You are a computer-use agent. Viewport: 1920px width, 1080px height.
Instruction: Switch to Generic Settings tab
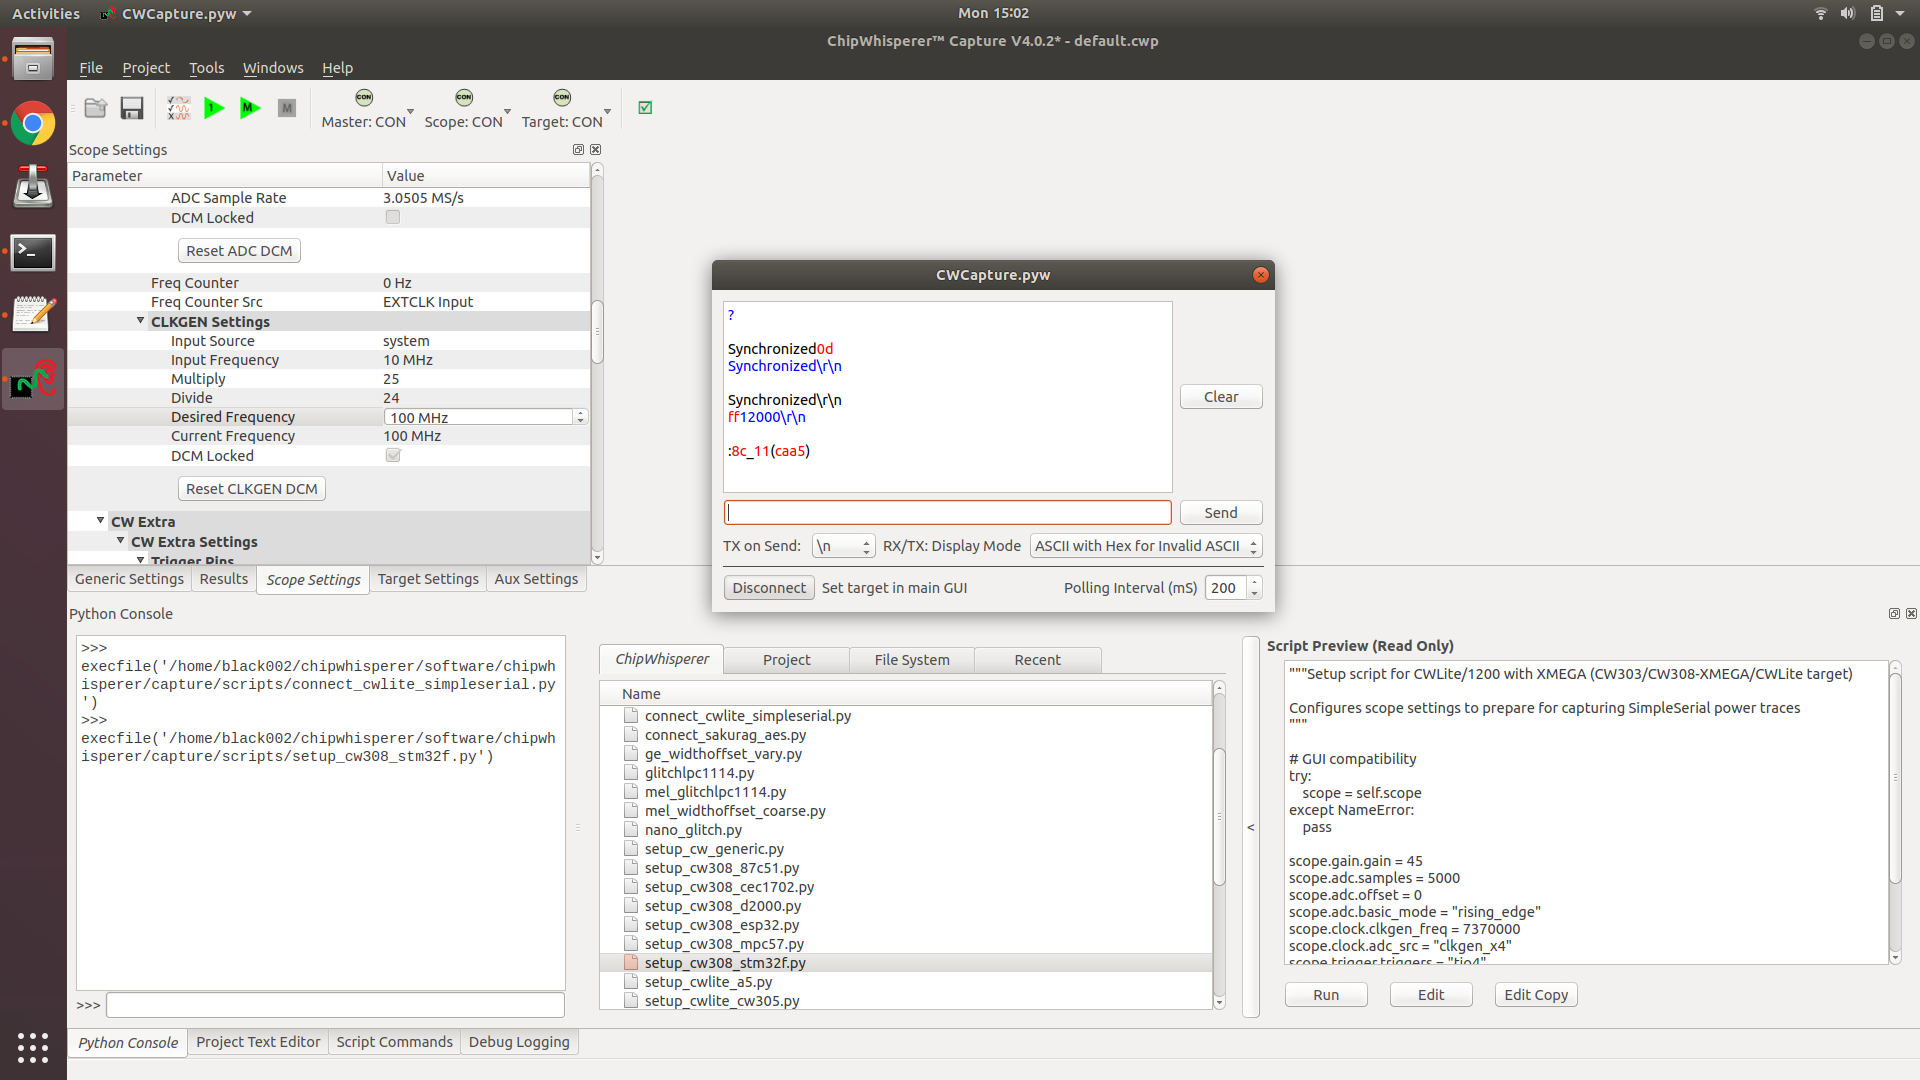(129, 579)
